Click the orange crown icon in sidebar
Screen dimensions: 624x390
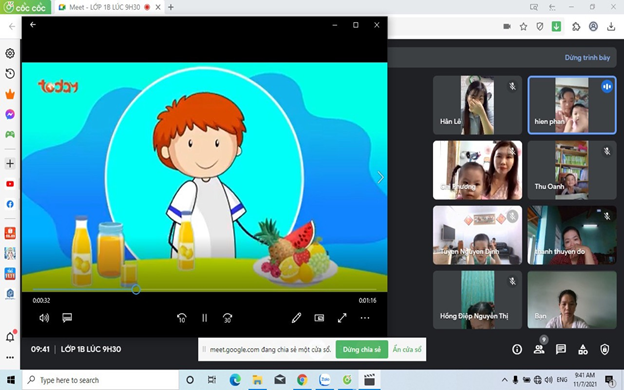[10, 94]
